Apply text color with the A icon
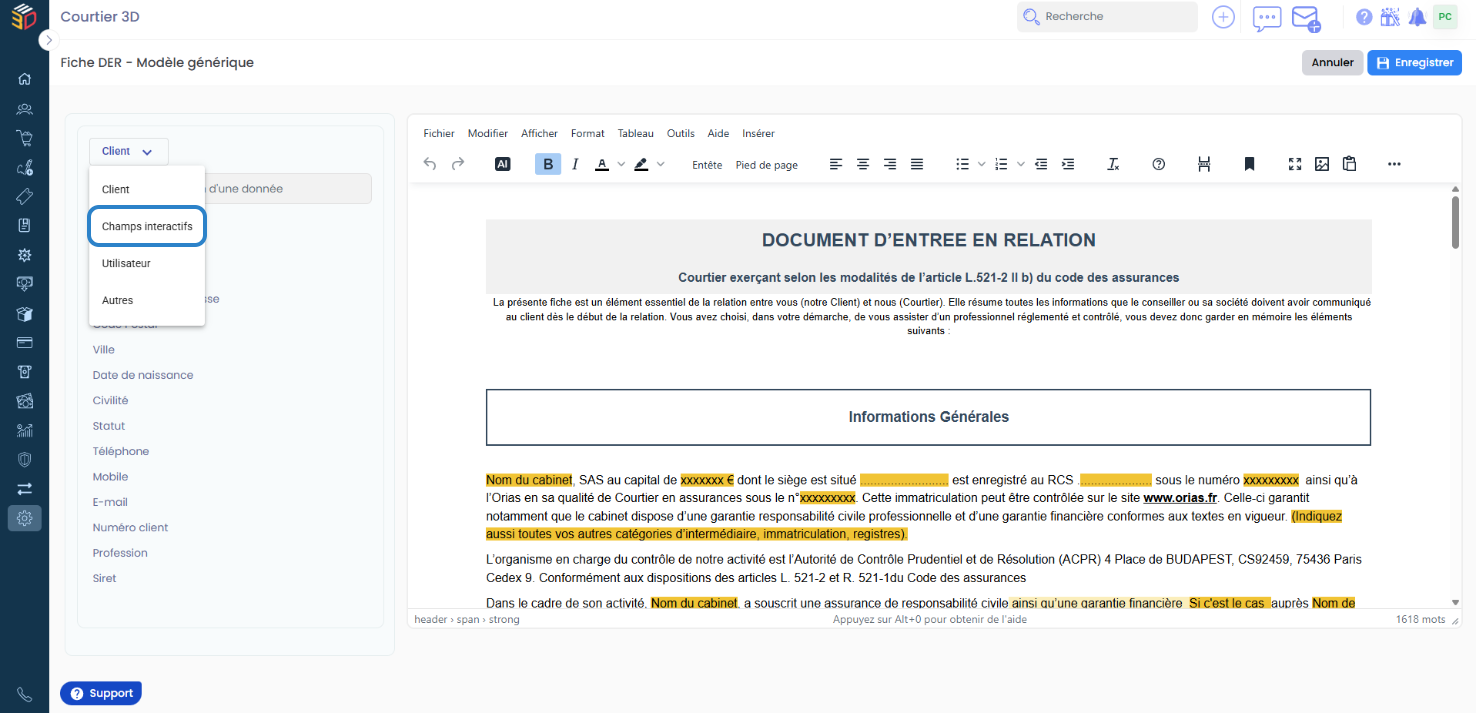The width and height of the screenshot is (1476, 713). pyautogui.click(x=602, y=164)
